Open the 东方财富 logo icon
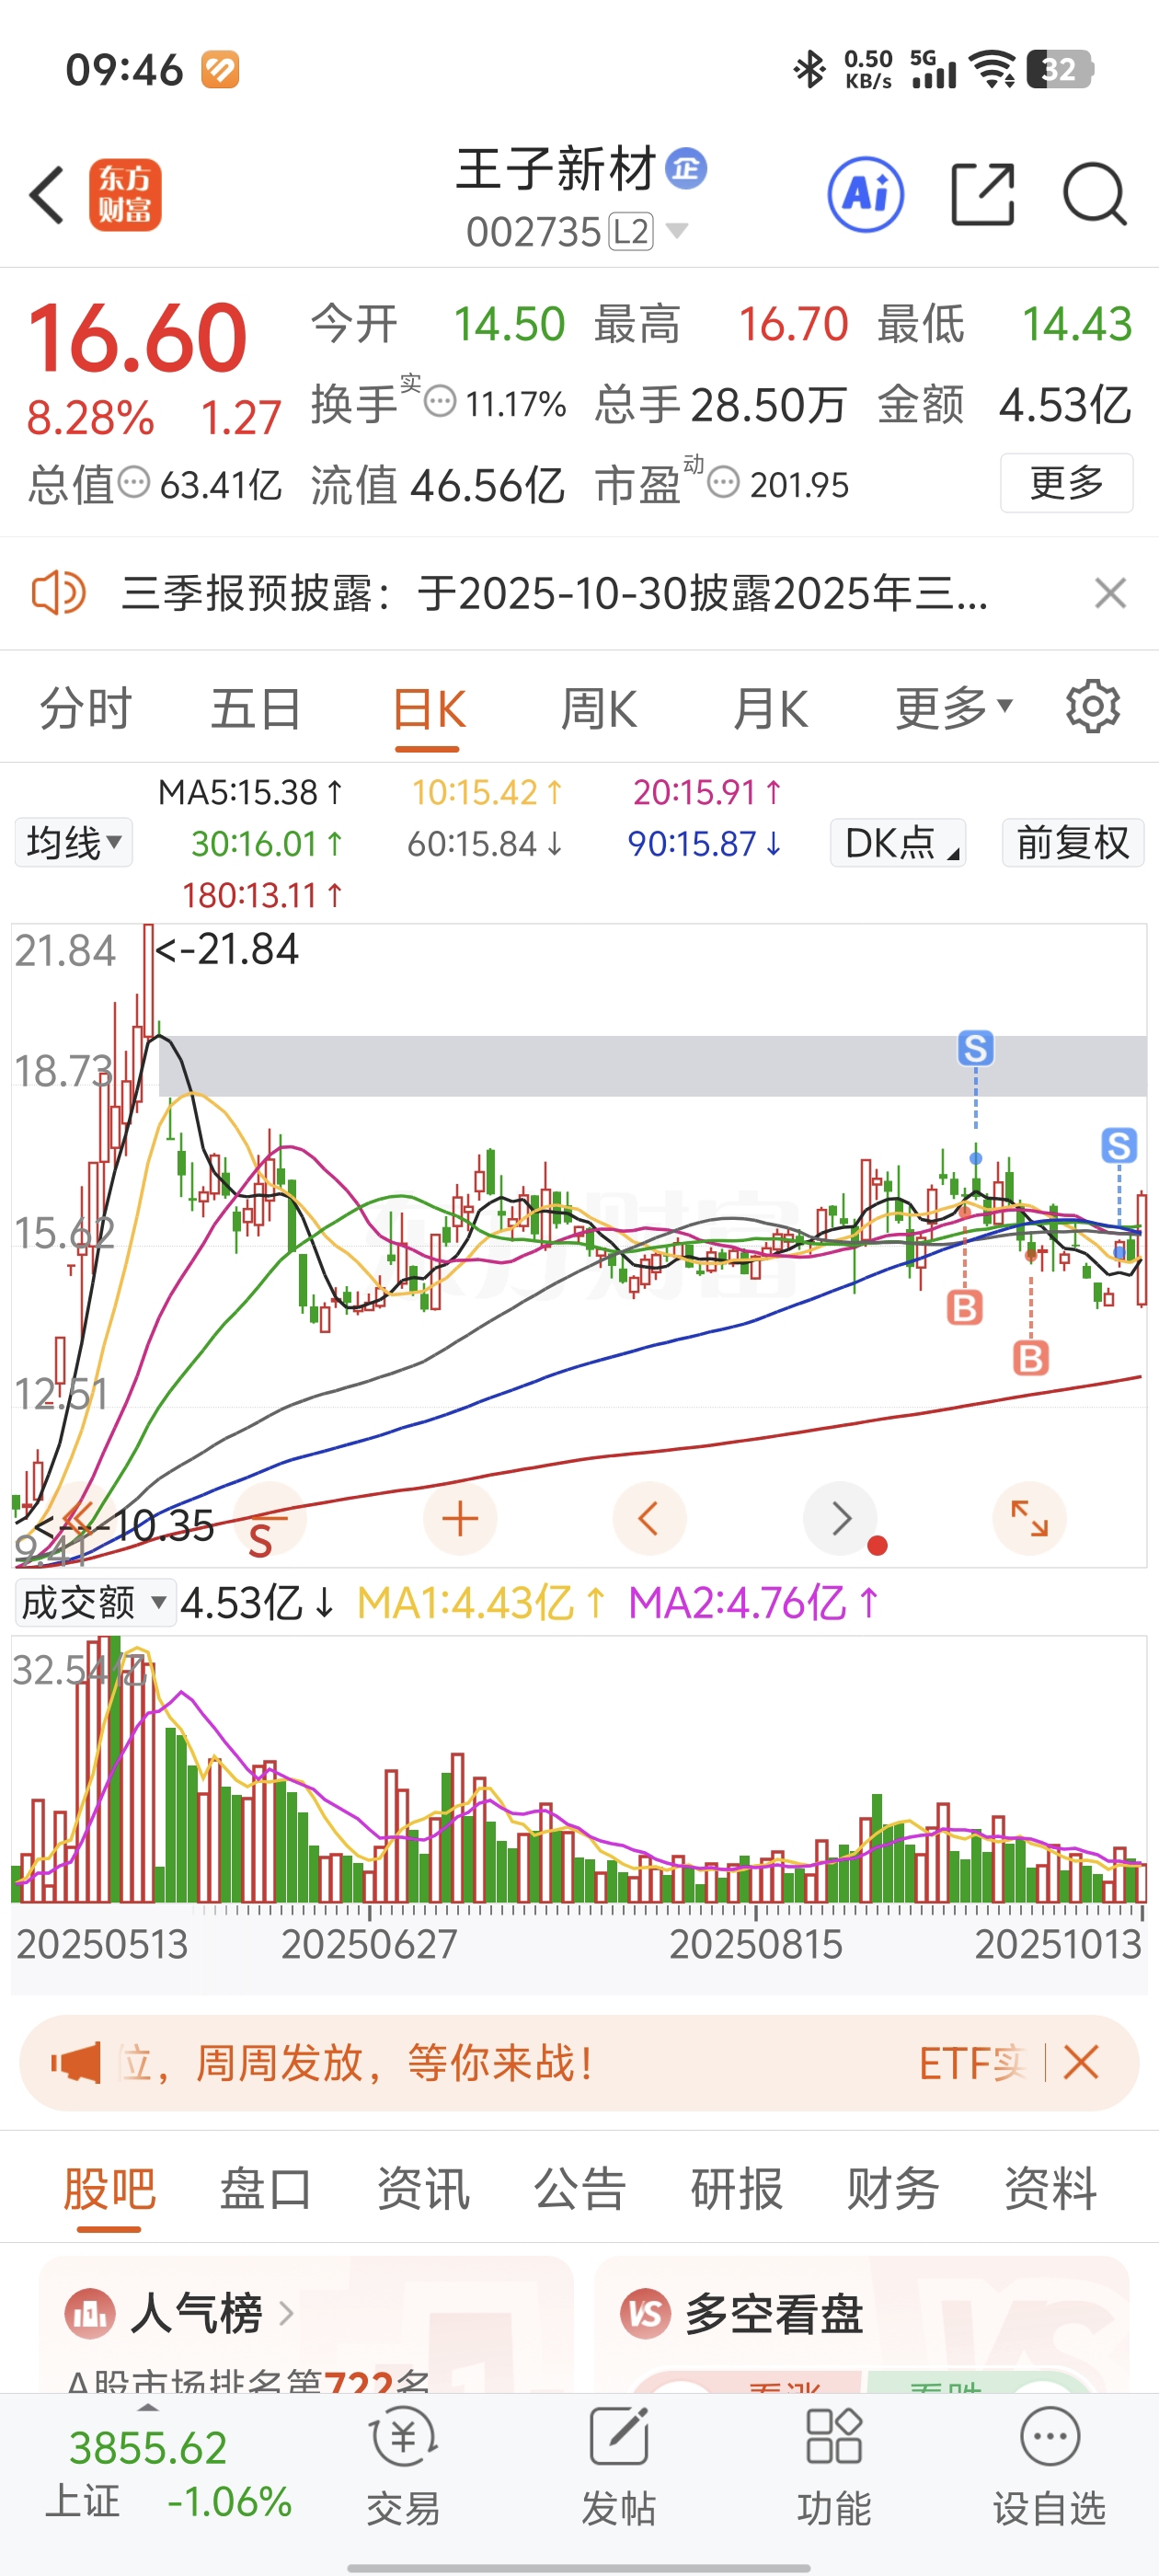Viewport: 1159px width, 2576px height. pos(125,195)
